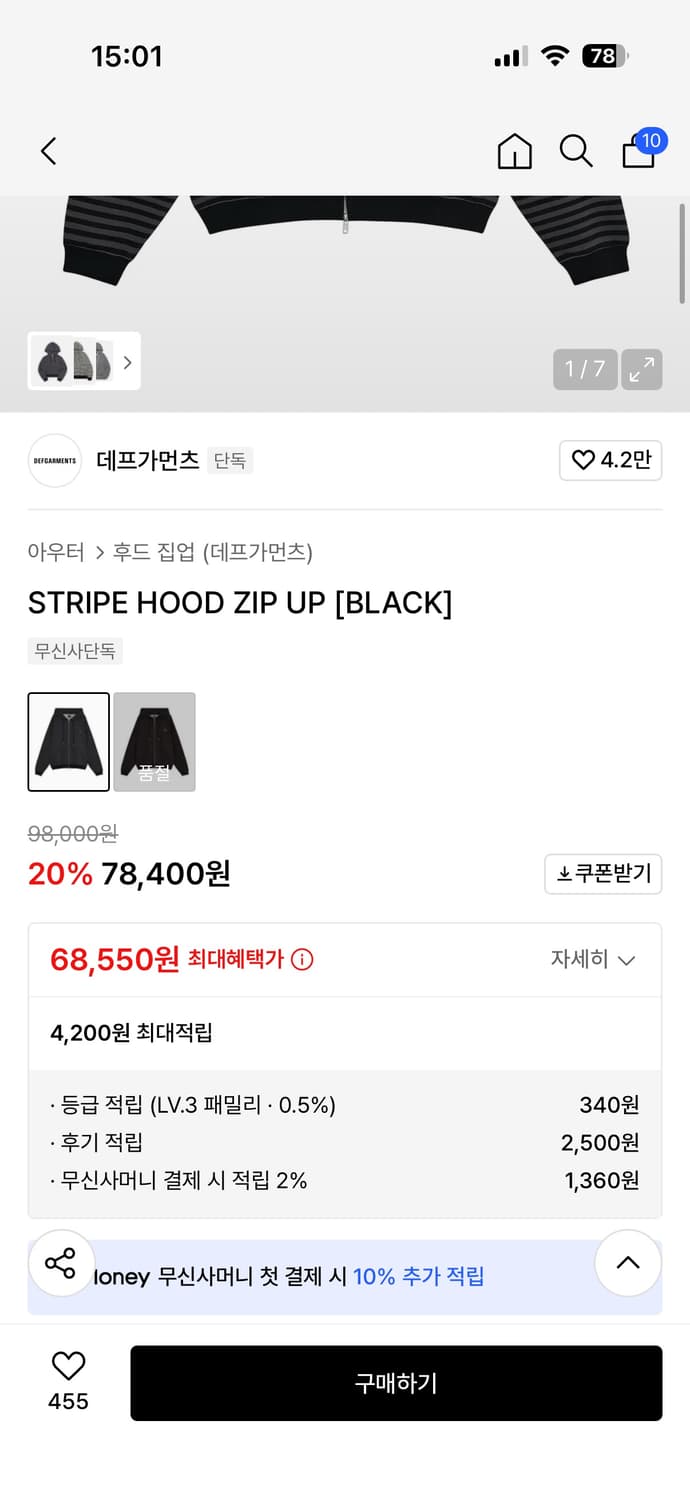
Task: Expand benefit details with 자세히 chevron
Action: 594,959
